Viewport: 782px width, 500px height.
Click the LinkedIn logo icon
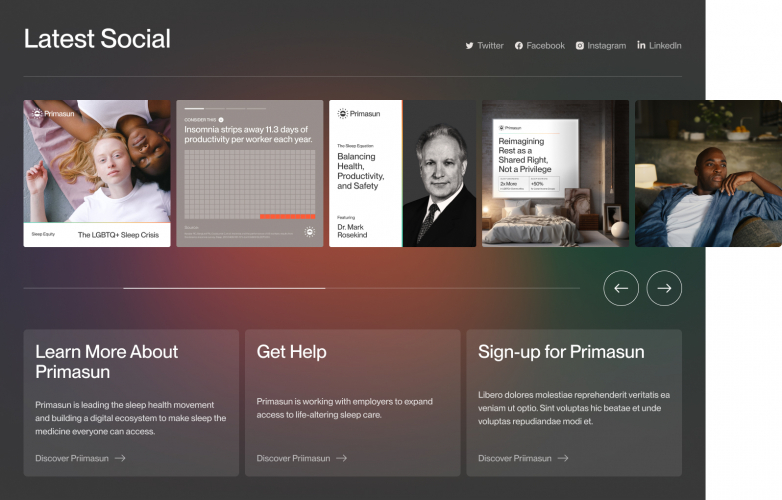coord(641,45)
